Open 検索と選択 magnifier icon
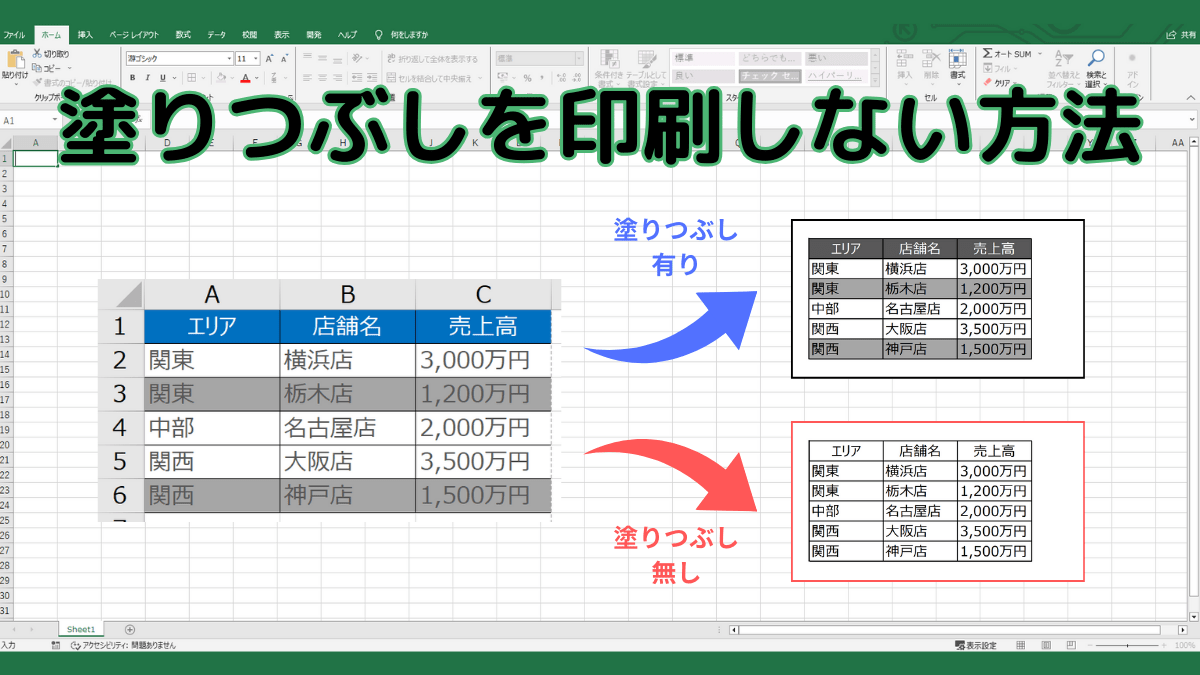 tap(1096, 59)
